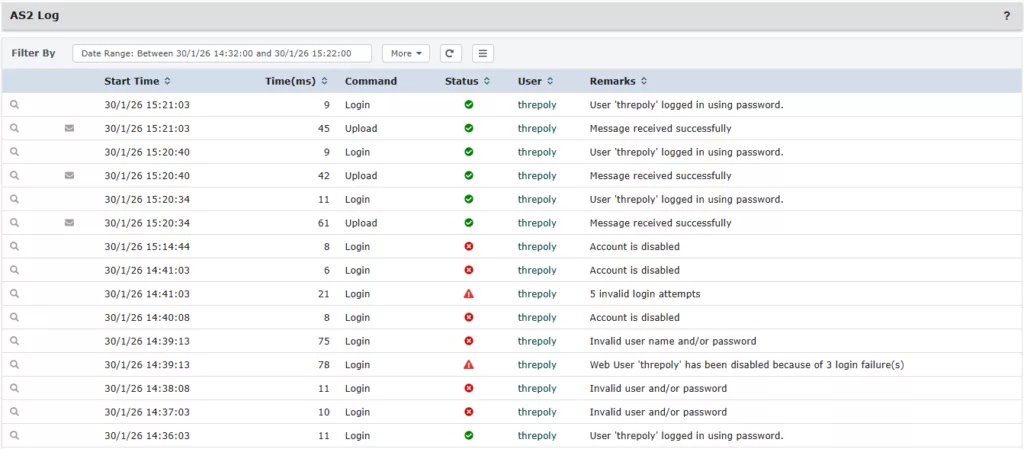Open threpoly link on 14:40:08 row
This screenshot has height=449, width=1024.
tap(537, 317)
